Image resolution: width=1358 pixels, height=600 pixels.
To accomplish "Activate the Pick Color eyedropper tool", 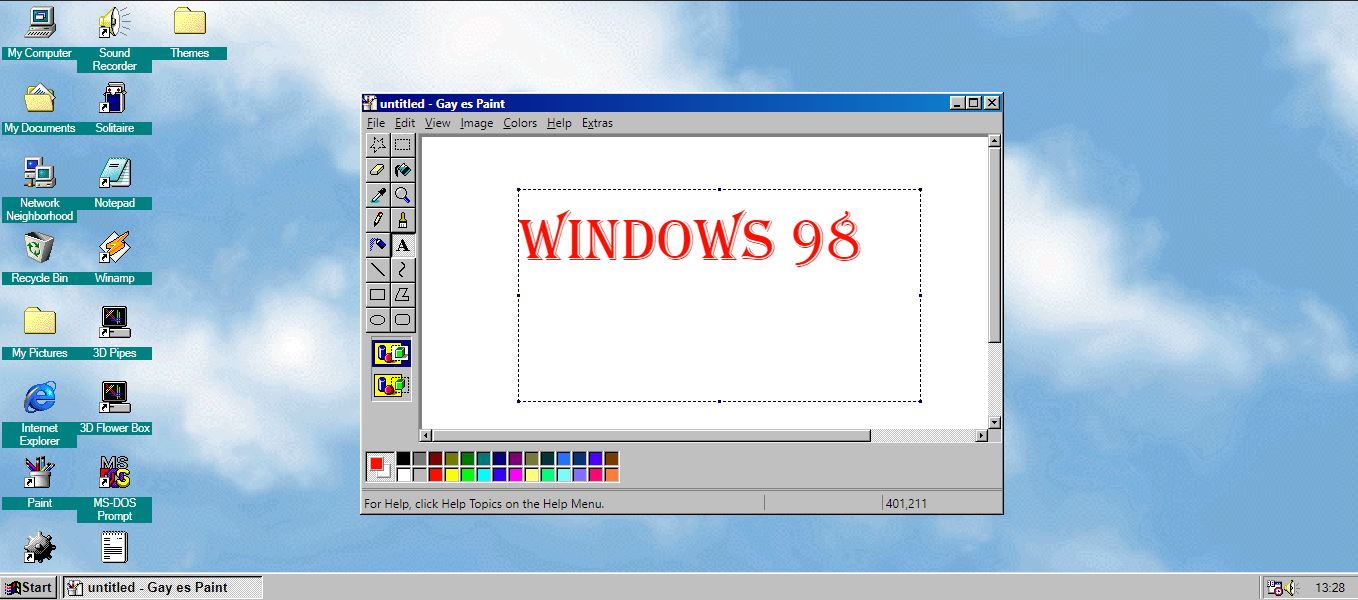I will tap(378, 195).
